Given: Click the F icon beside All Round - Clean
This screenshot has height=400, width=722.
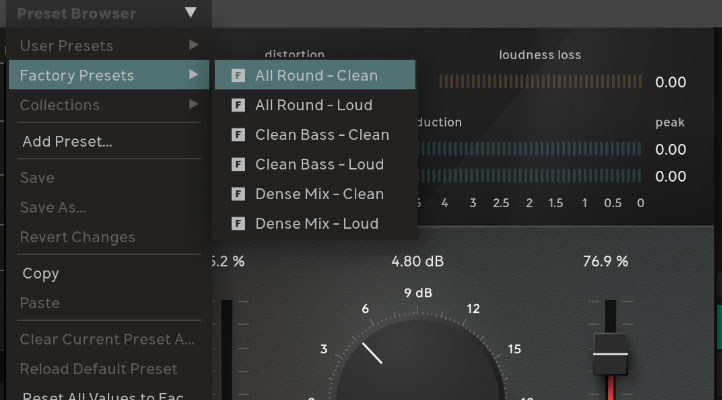Looking at the screenshot, I should pos(238,75).
